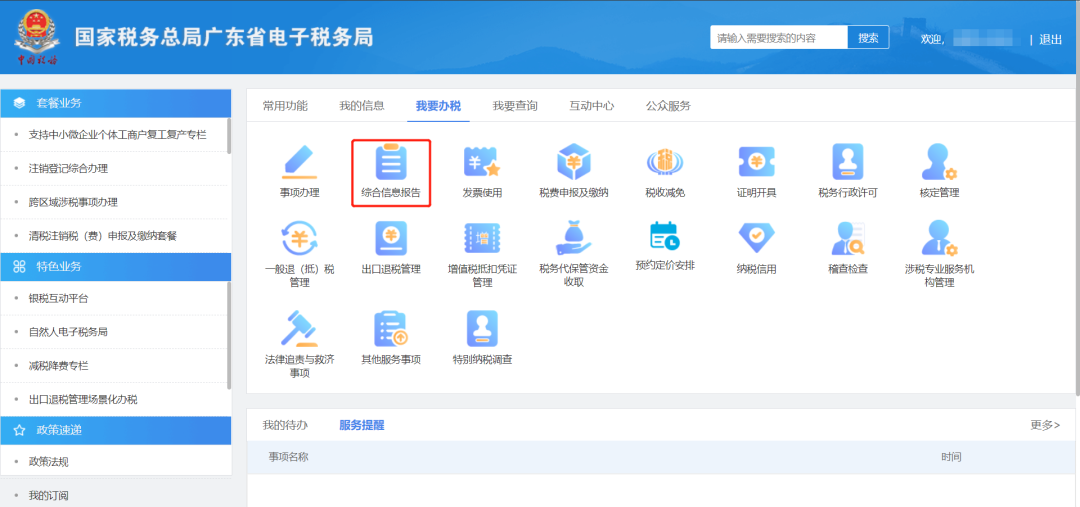Image resolution: width=1080 pixels, height=507 pixels.
Task: Click the 退出 logout link
Action: [x=1050, y=39]
